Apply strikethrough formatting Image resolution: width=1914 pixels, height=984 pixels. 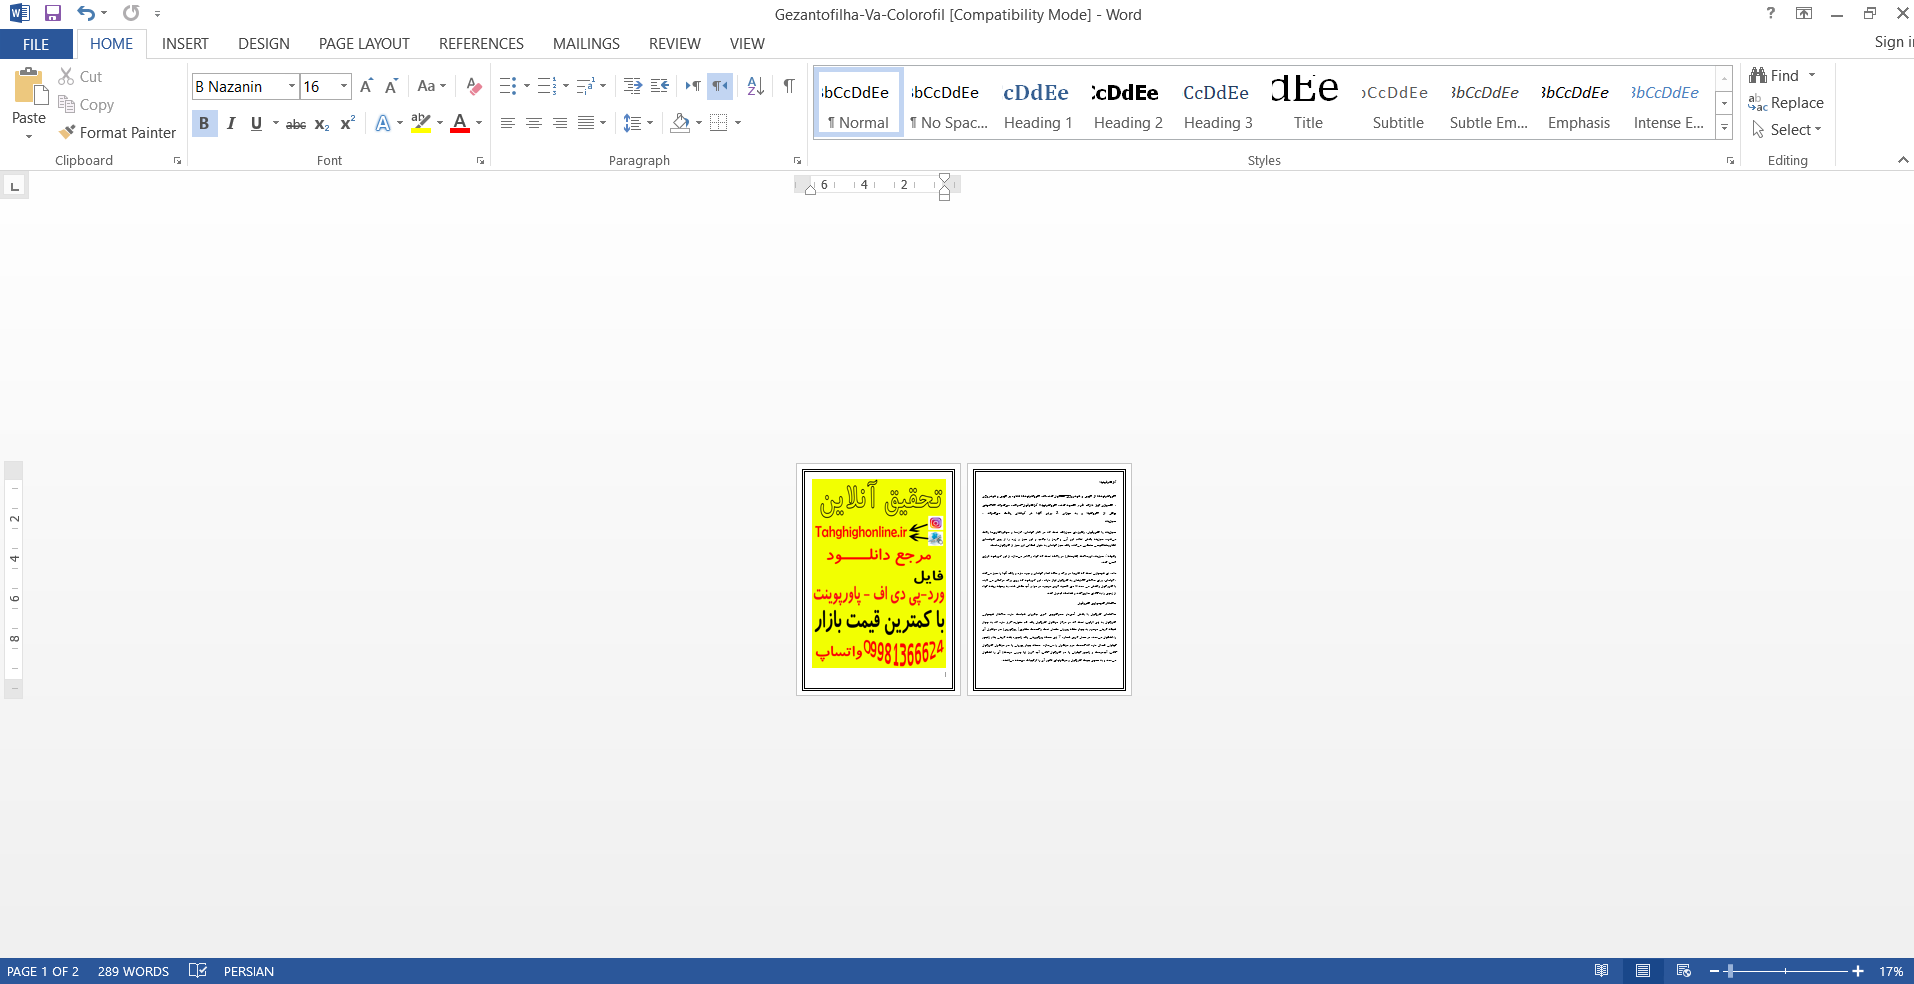296,124
